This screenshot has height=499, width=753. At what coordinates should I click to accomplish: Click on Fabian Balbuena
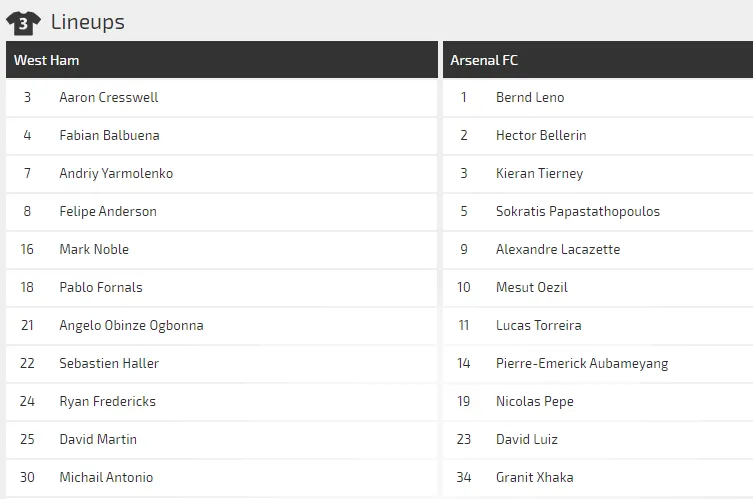point(109,135)
